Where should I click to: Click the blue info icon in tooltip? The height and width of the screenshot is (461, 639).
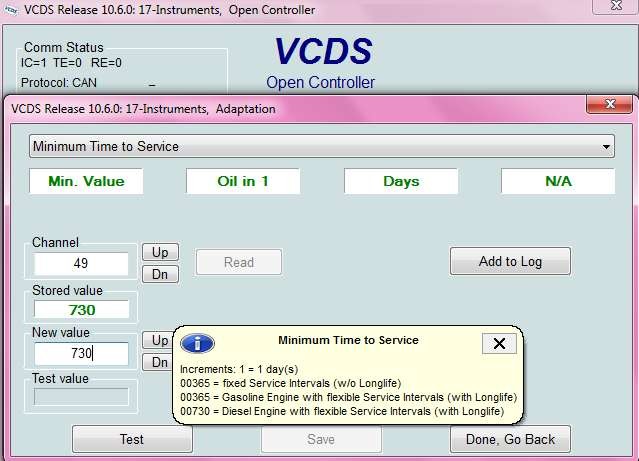tap(197, 343)
